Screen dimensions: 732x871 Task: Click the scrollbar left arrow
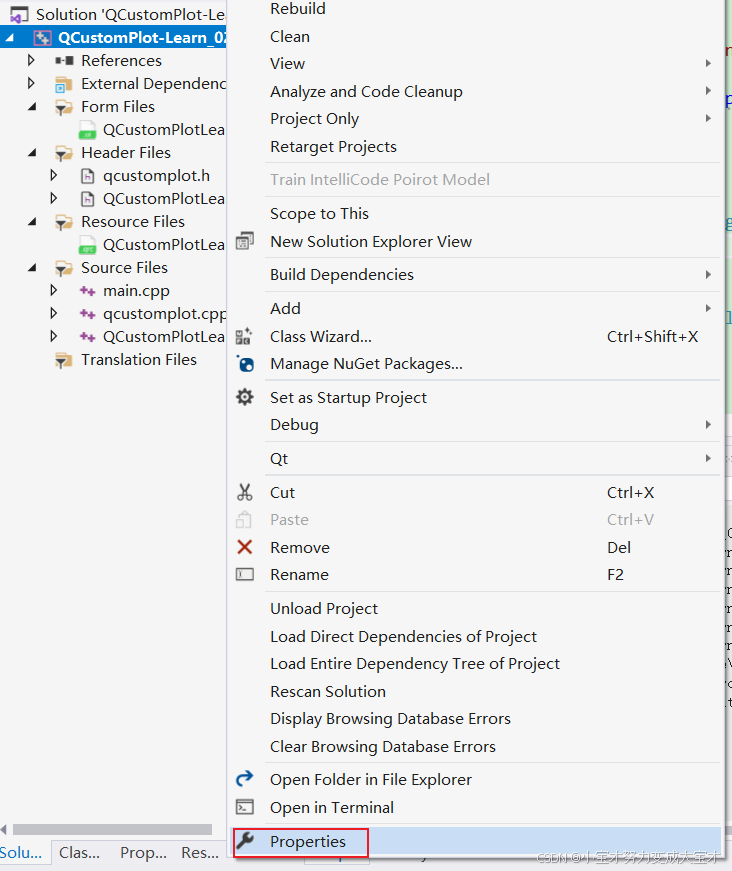4,829
